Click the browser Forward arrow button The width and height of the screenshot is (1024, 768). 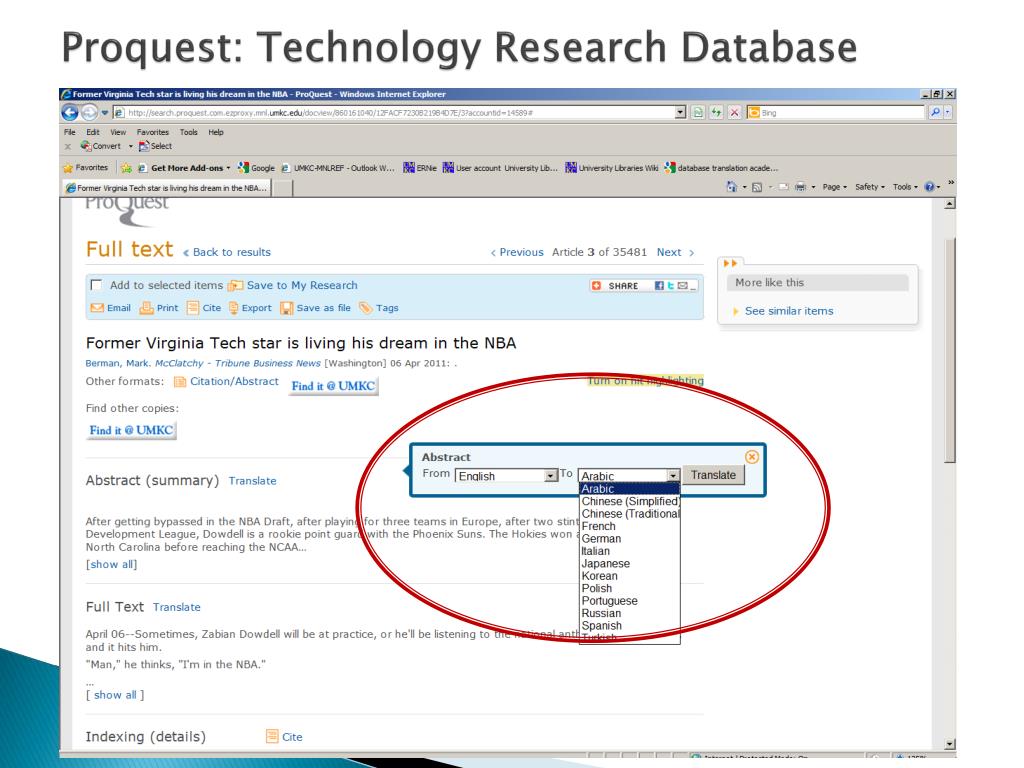89,113
